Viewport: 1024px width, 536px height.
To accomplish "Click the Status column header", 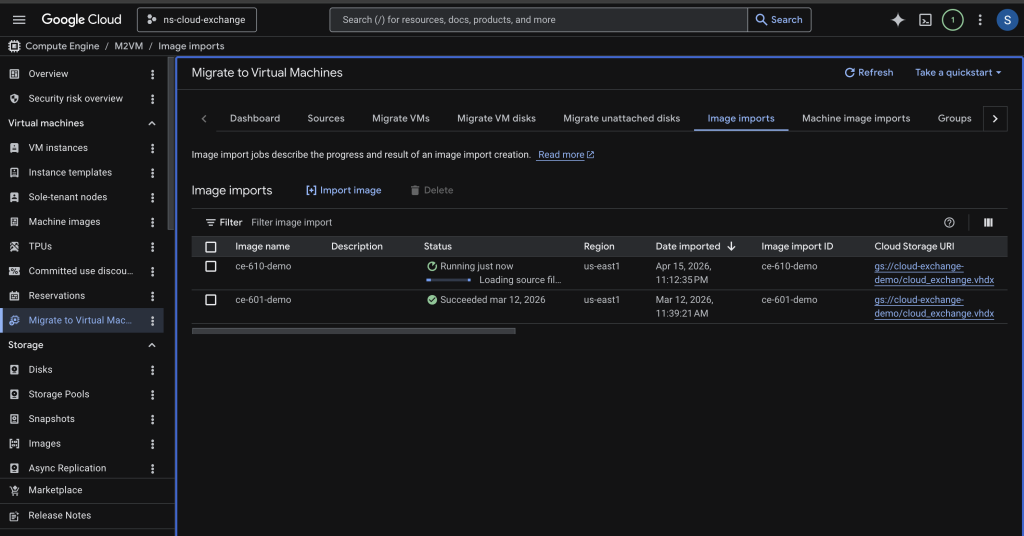I will (x=438, y=246).
